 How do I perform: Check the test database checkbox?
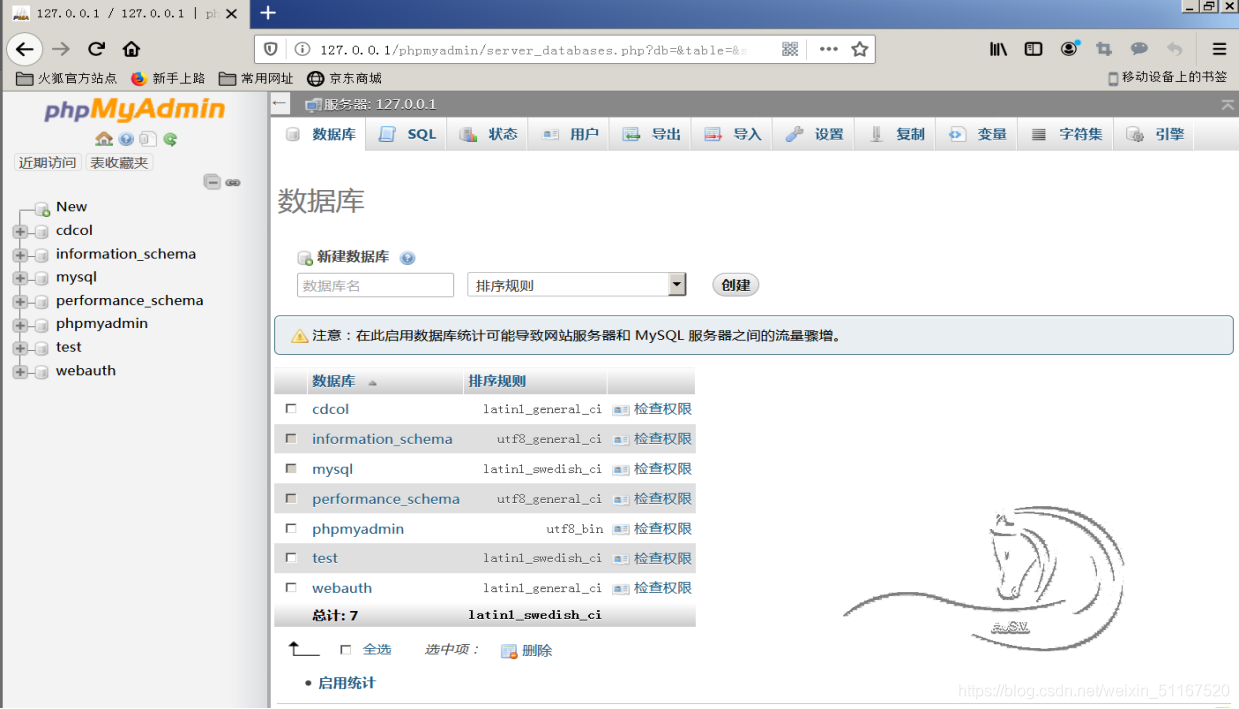point(291,557)
